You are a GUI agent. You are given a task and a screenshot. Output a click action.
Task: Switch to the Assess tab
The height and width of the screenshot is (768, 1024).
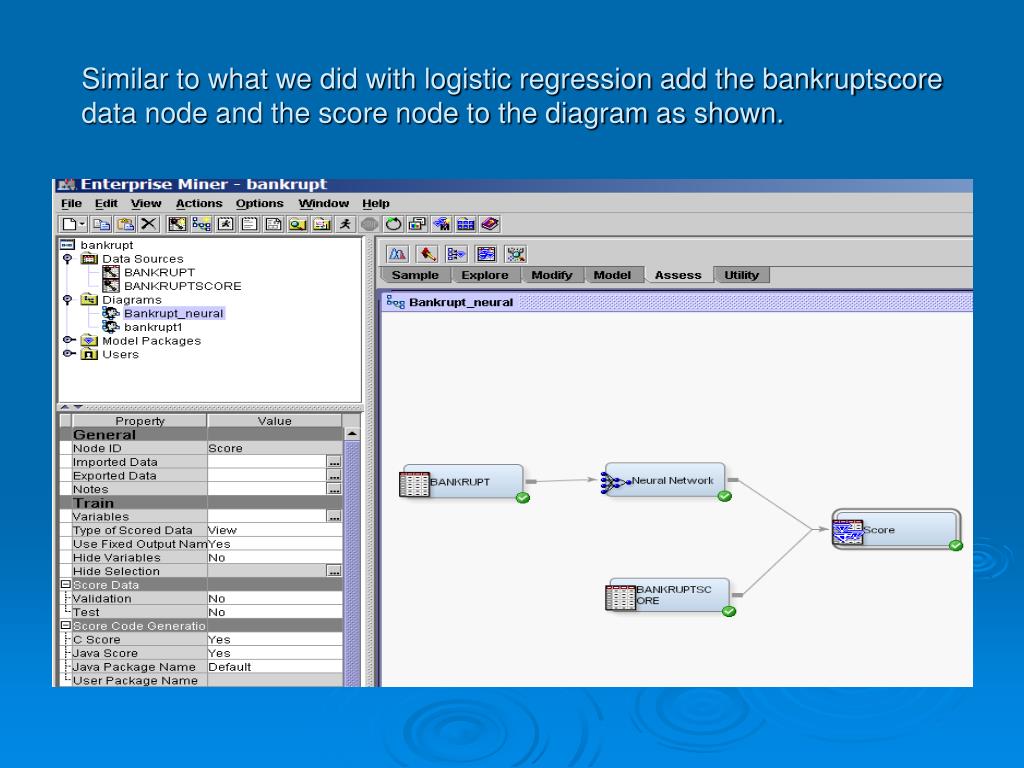click(x=678, y=275)
